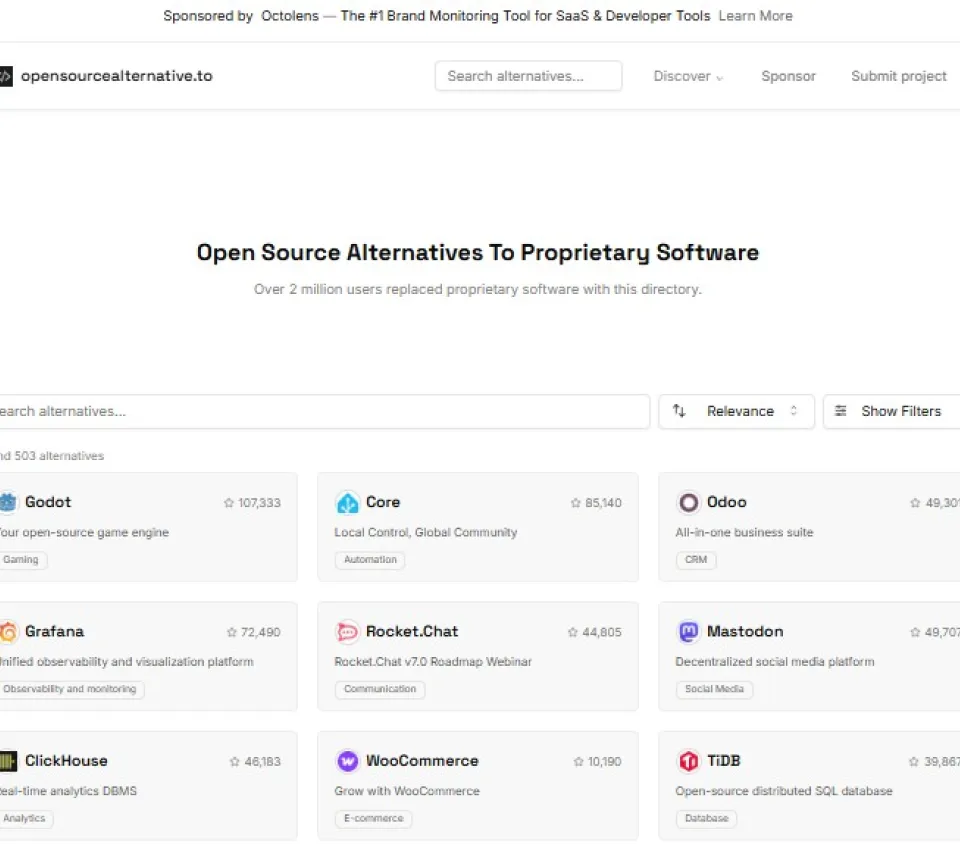960x854 pixels.
Task: Open the Grafana logo icon
Action: pos(7,632)
